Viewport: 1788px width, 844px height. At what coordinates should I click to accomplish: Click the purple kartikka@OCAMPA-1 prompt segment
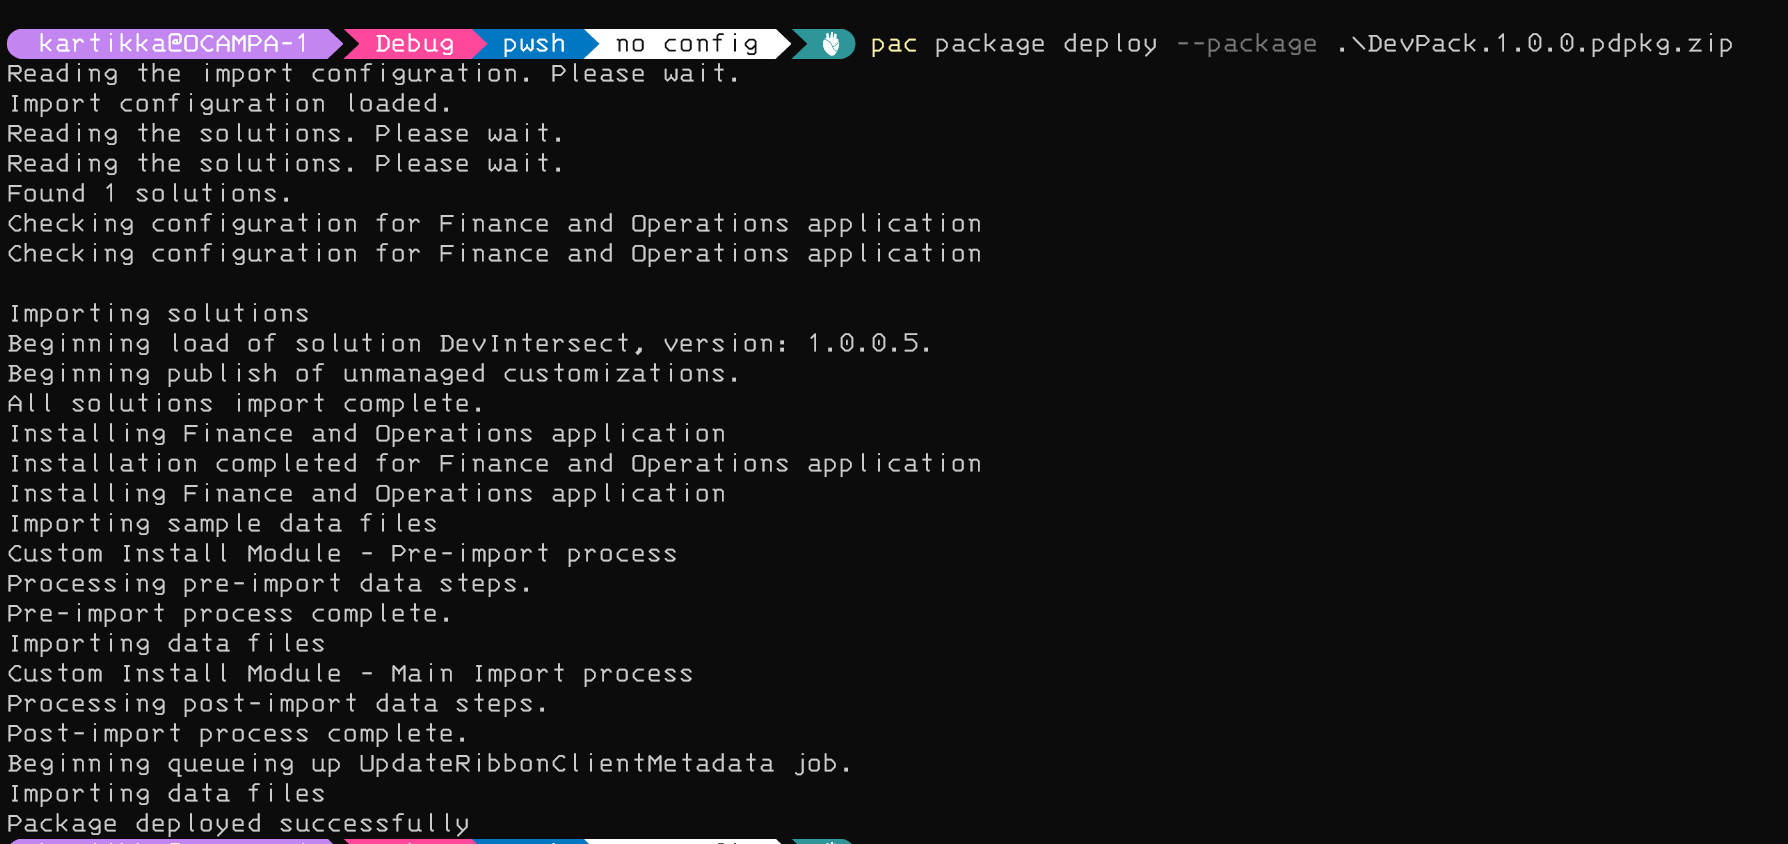click(x=172, y=44)
